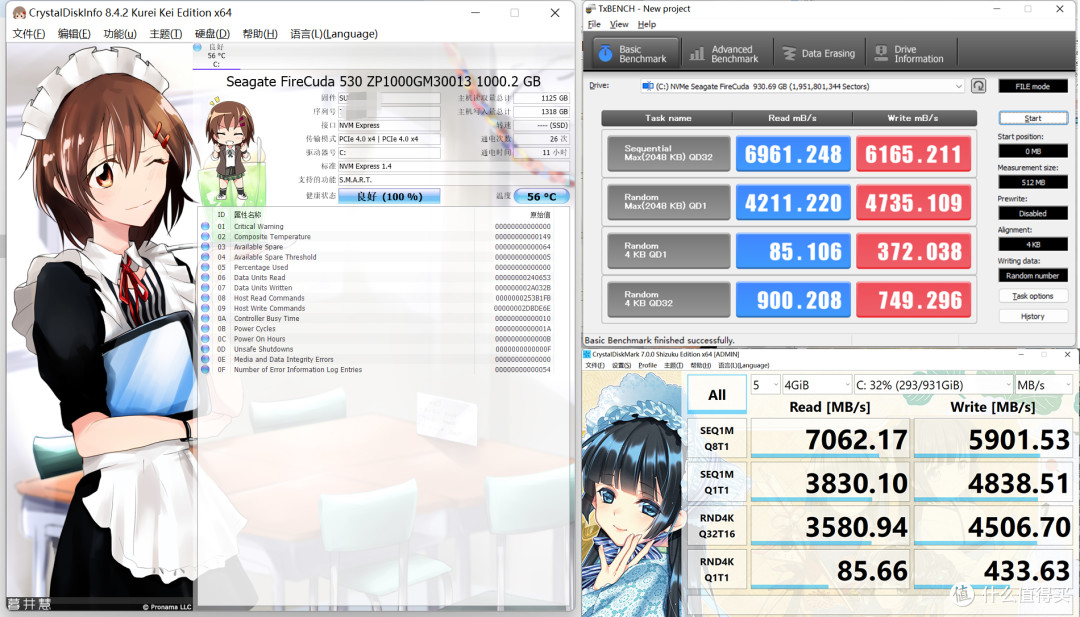Select the Host Write Commands attribute row
The height and width of the screenshot is (617, 1080).
pyautogui.click(x=377, y=308)
